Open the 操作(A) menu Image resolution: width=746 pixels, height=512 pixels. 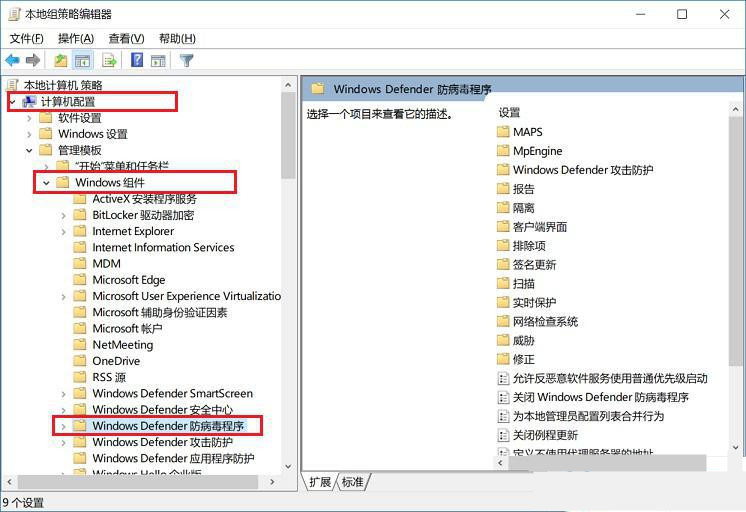point(76,39)
